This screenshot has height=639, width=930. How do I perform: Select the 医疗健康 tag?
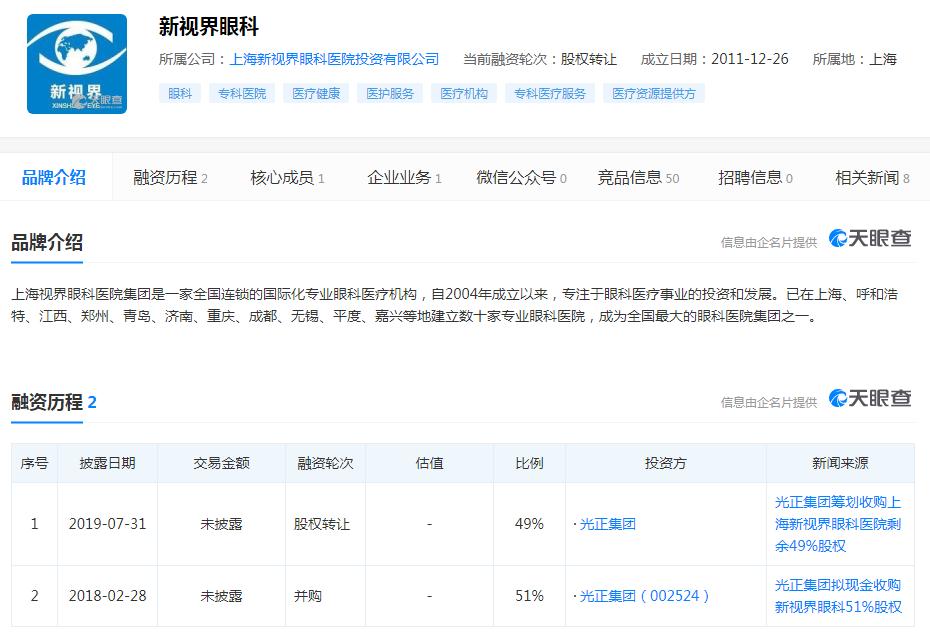point(316,93)
